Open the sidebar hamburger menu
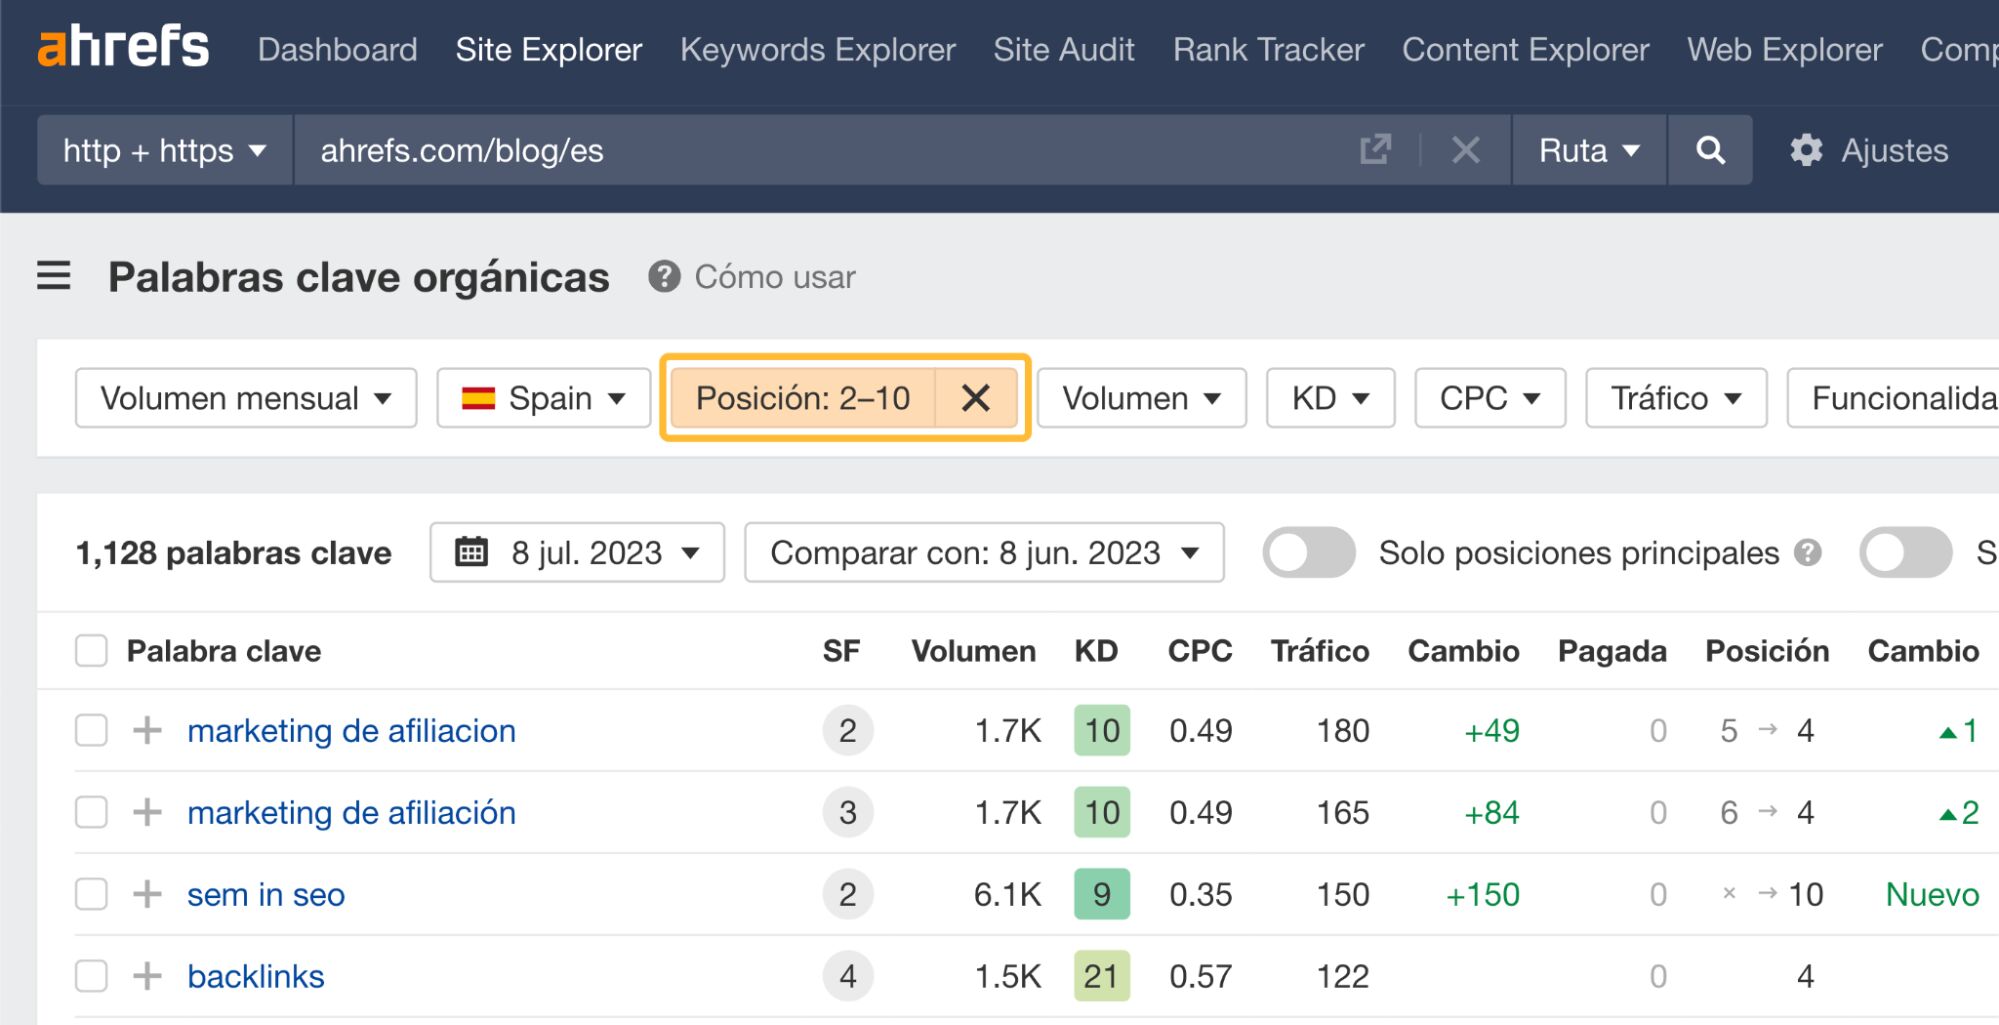 (x=54, y=277)
